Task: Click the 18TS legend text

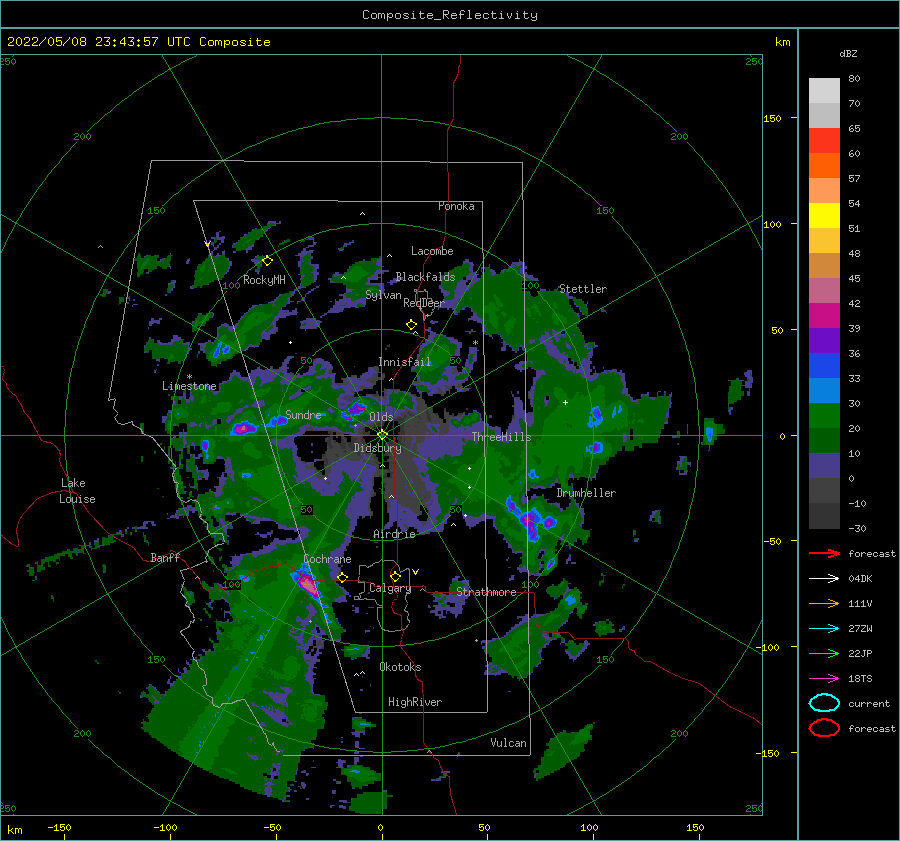Action: 860,678
